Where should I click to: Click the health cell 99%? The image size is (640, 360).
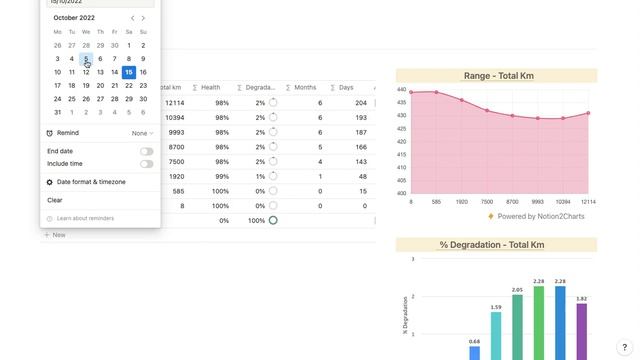tap(222, 176)
